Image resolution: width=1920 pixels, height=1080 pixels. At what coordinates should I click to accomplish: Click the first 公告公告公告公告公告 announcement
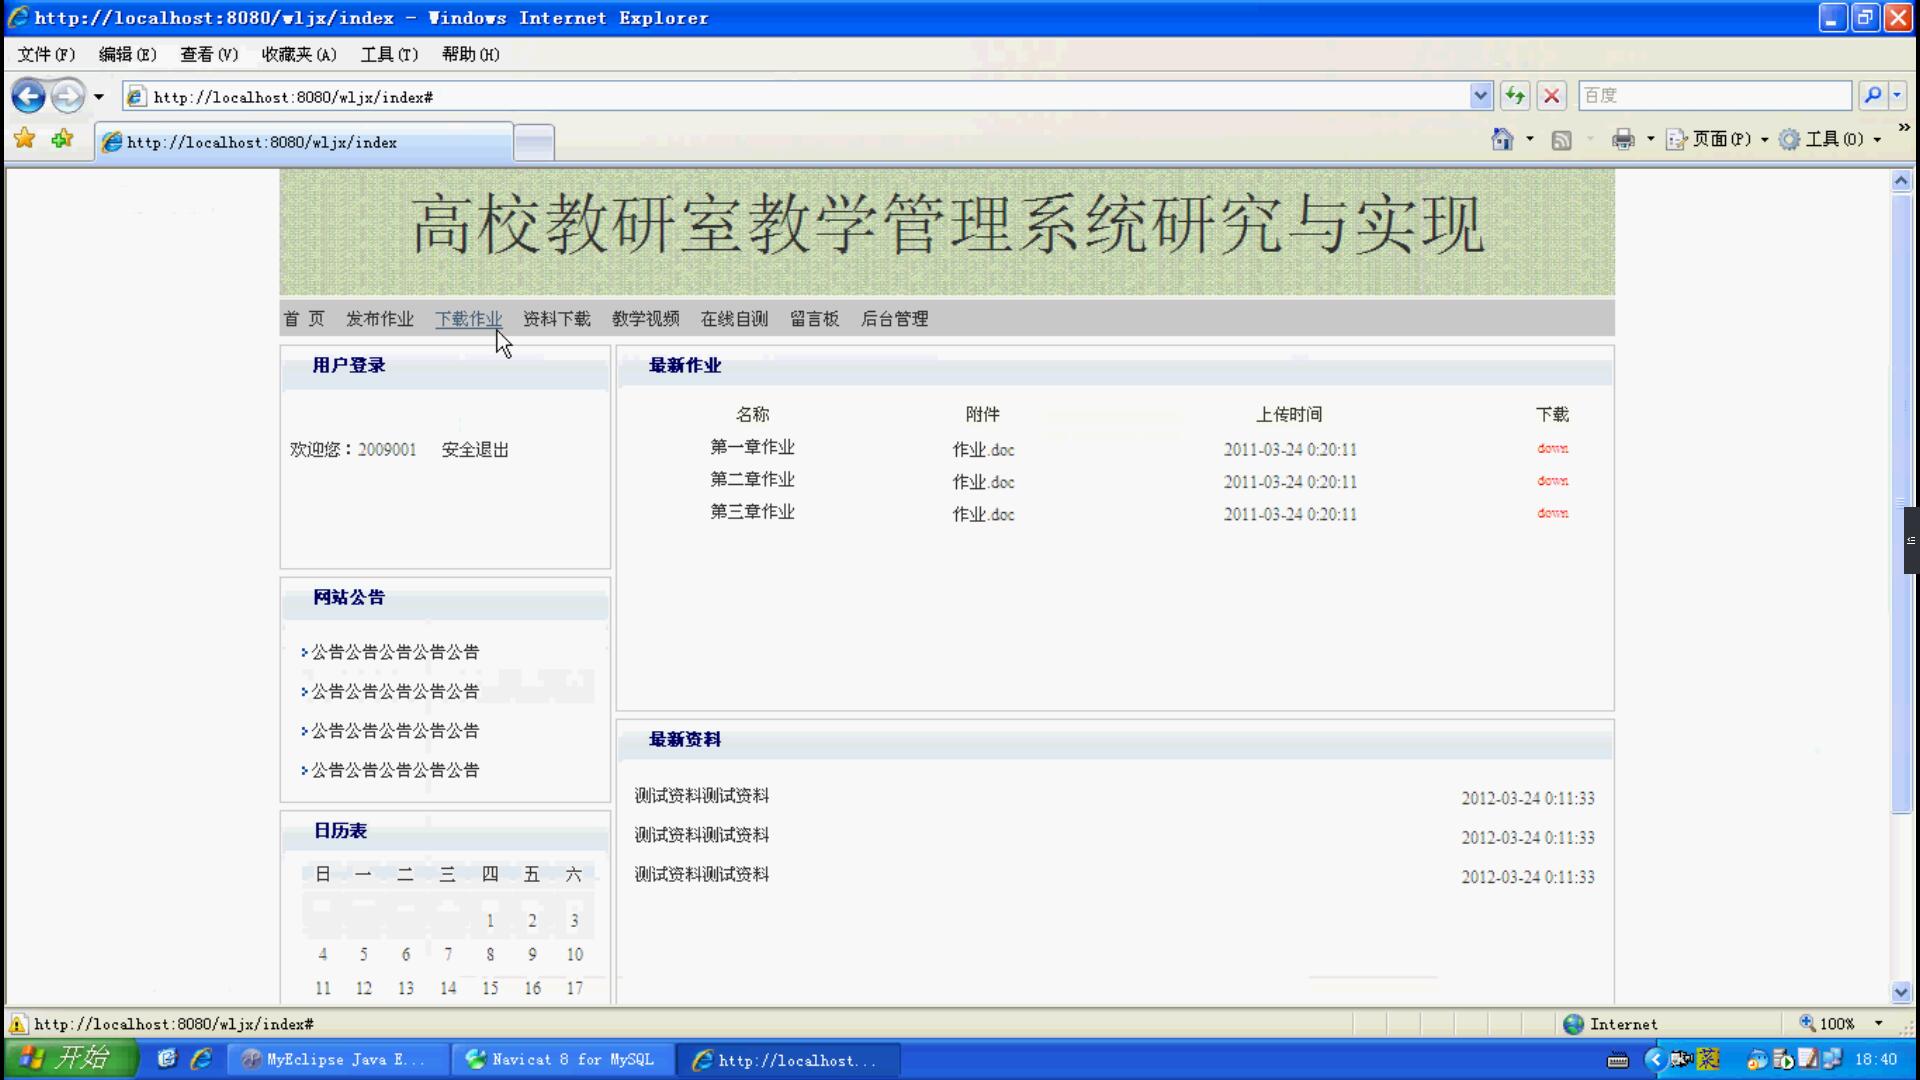[x=395, y=652]
